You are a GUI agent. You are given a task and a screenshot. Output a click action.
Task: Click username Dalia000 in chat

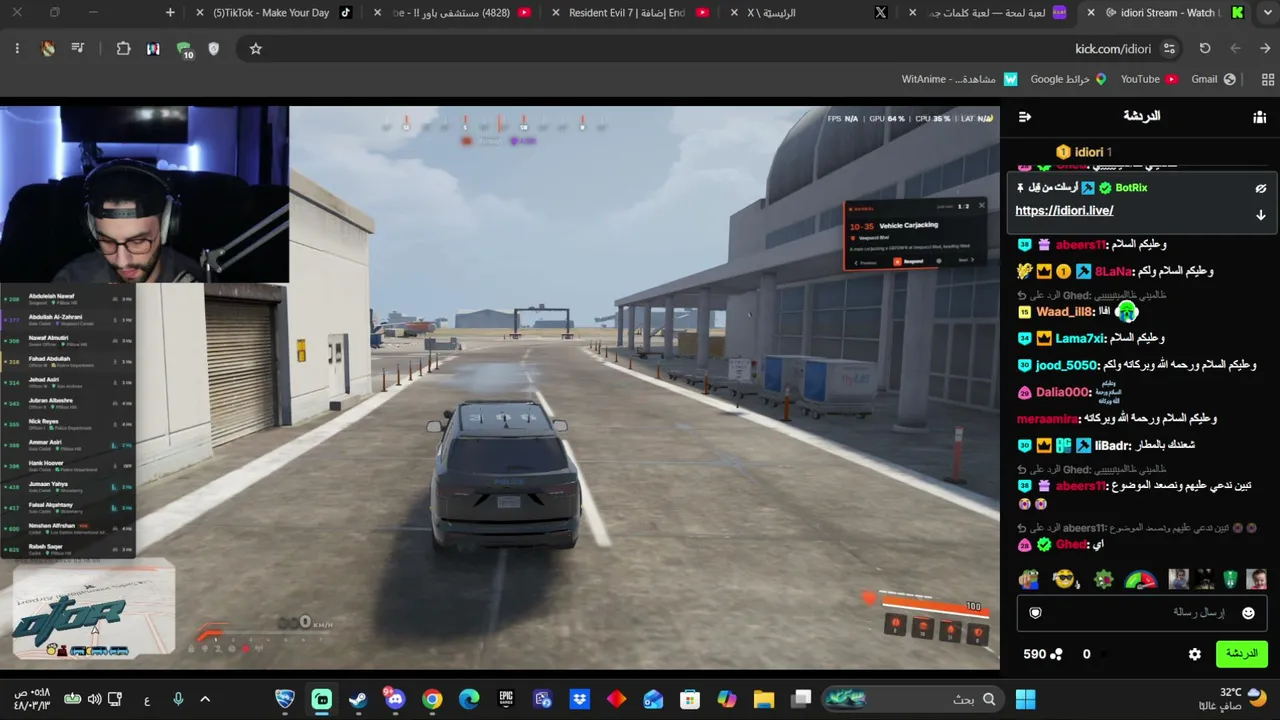point(1063,393)
